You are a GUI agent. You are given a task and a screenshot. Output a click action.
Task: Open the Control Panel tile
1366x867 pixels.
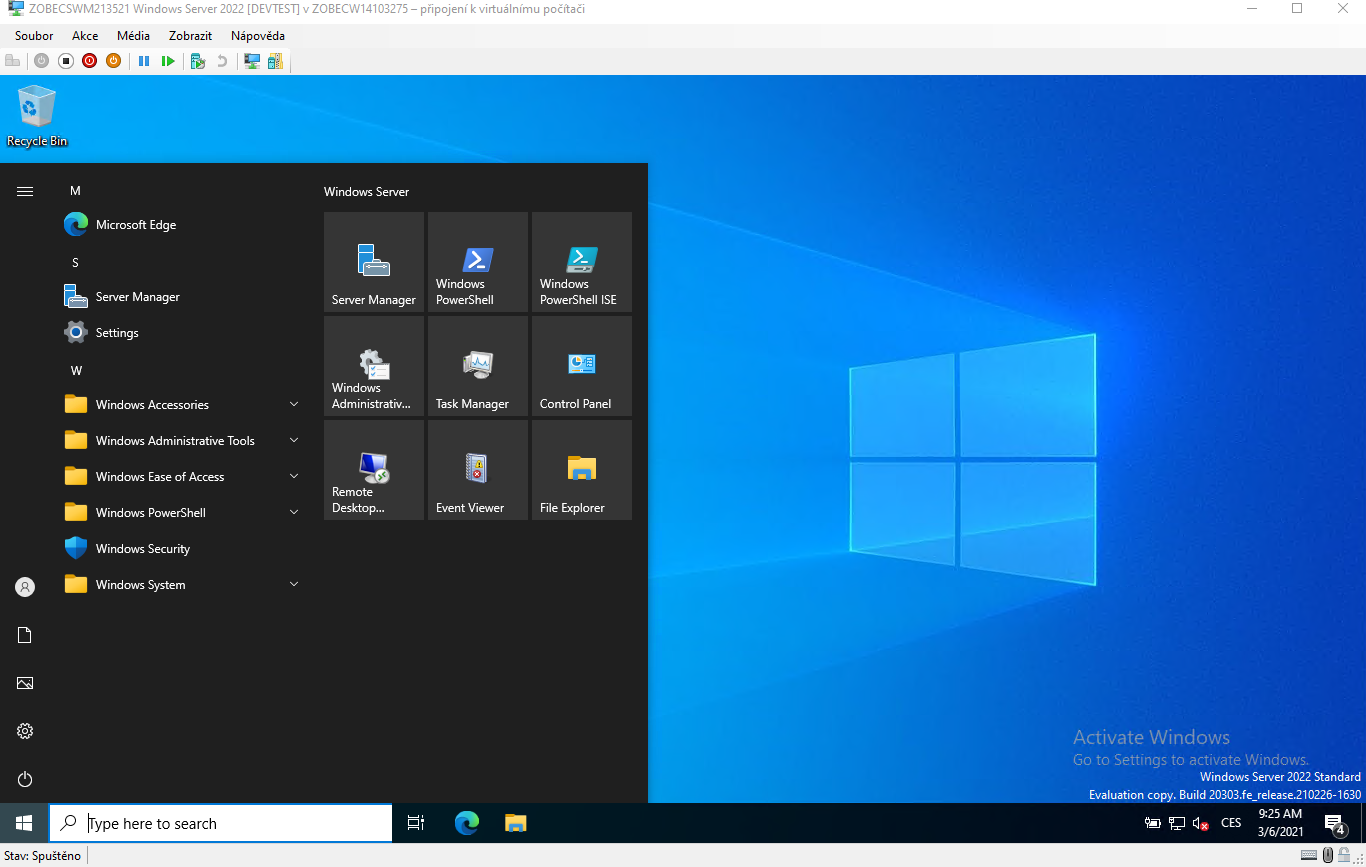coord(582,366)
